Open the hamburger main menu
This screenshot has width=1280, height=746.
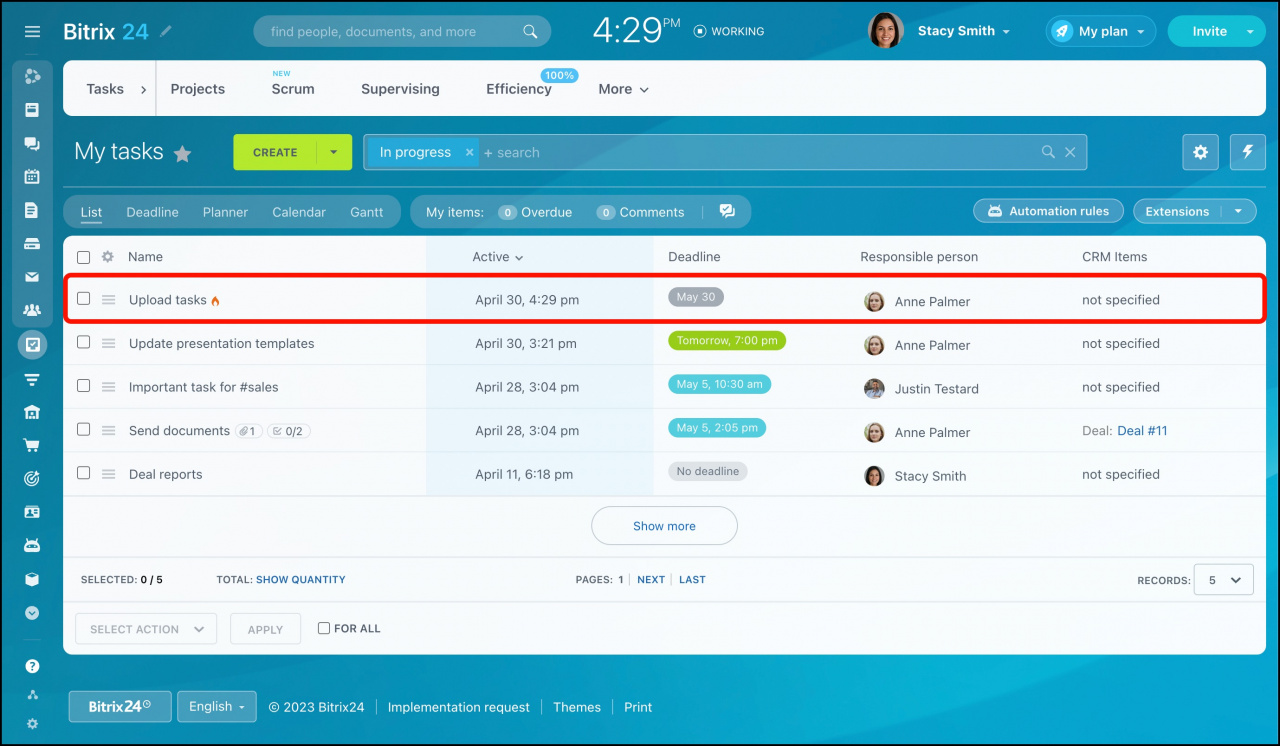point(32,32)
